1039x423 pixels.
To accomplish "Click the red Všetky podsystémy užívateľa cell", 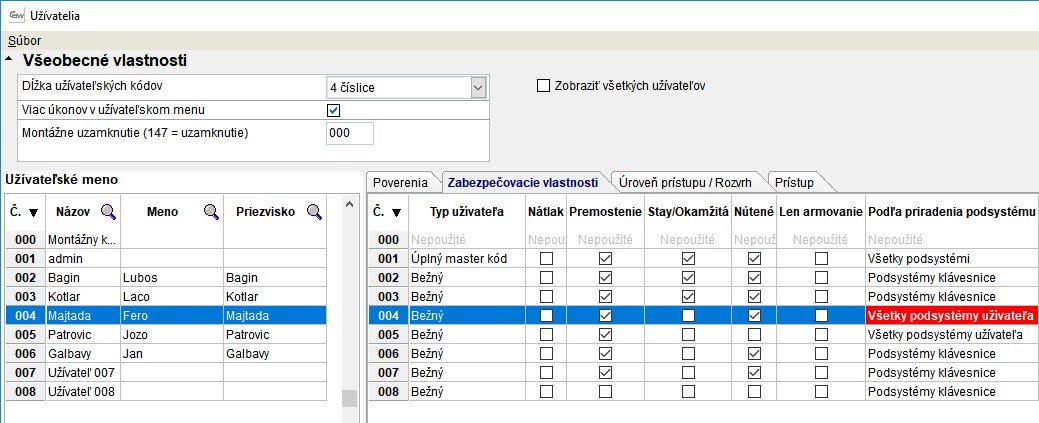I will pyautogui.click(x=950, y=316).
